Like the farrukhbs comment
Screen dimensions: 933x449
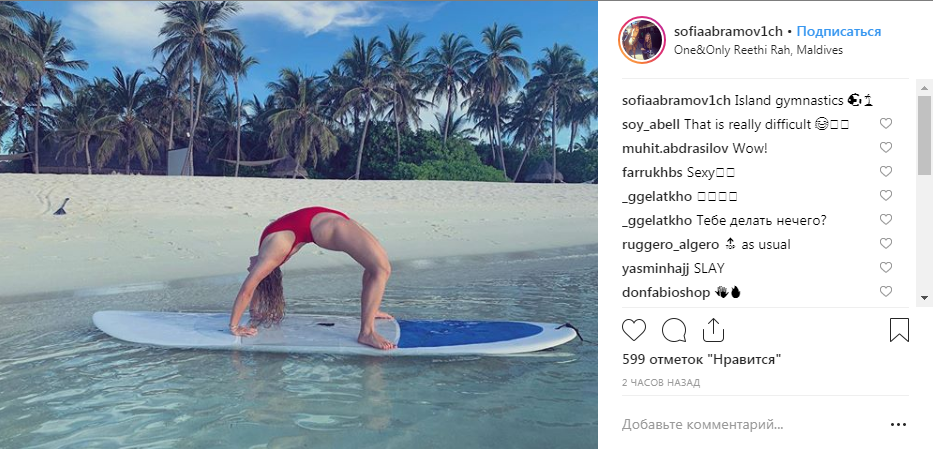click(885, 172)
